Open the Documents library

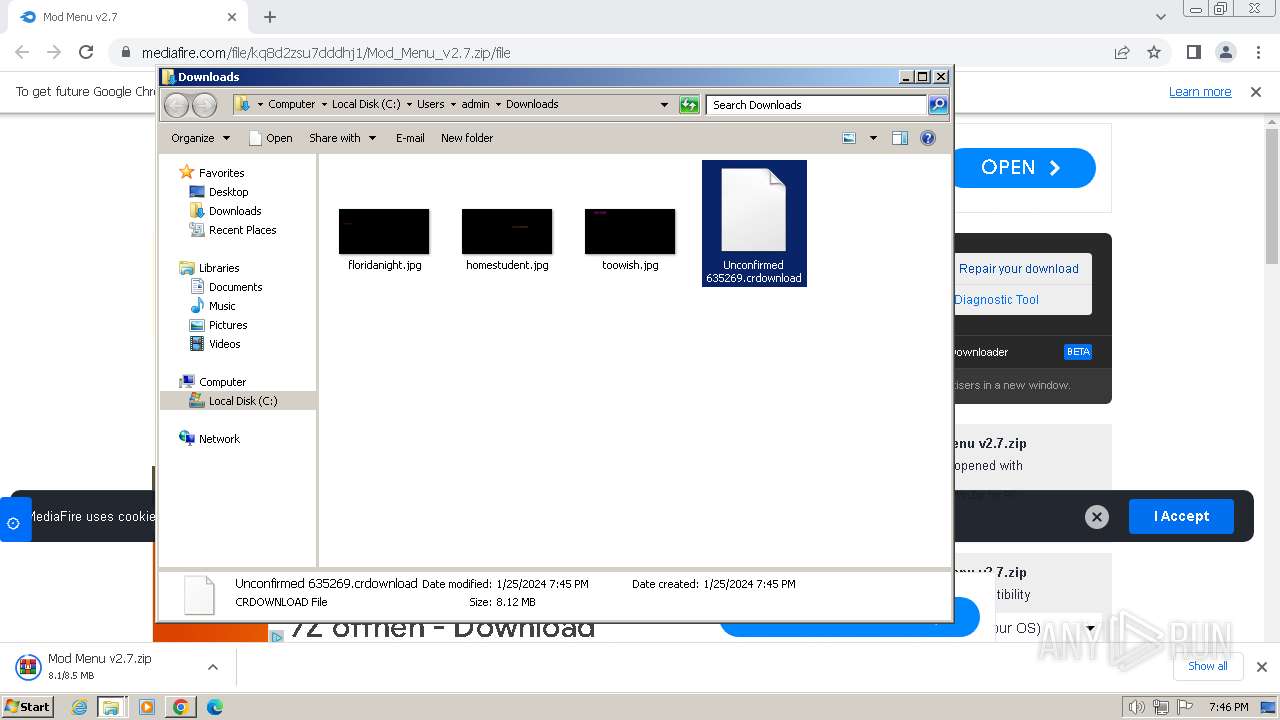pyautogui.click(x=235, y=287)
